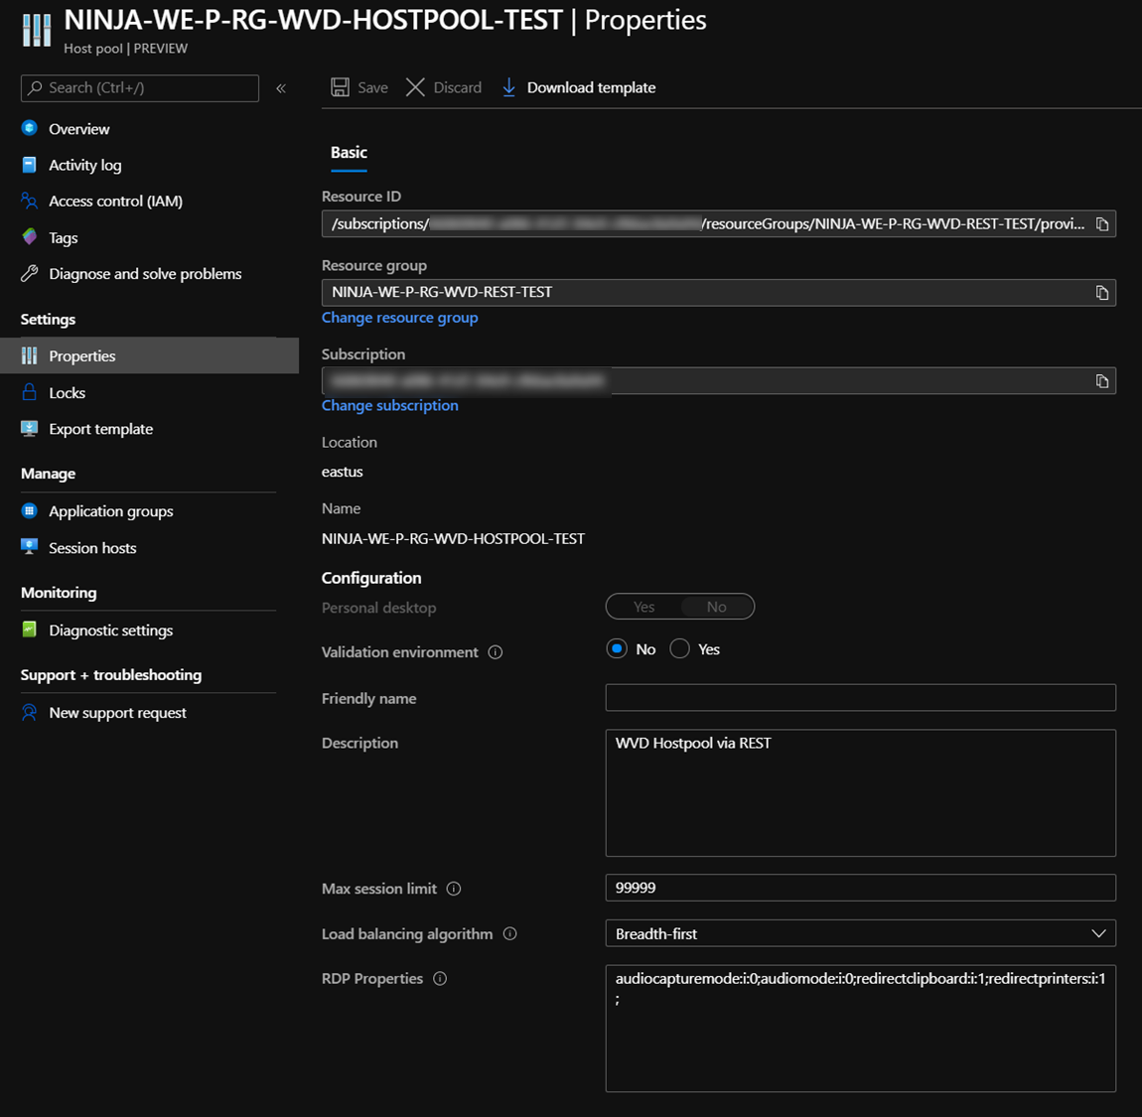Click the Discard button label
Image resolution: width=1142 pixels, height=1117 pixels.
click(x=457, y=87)
